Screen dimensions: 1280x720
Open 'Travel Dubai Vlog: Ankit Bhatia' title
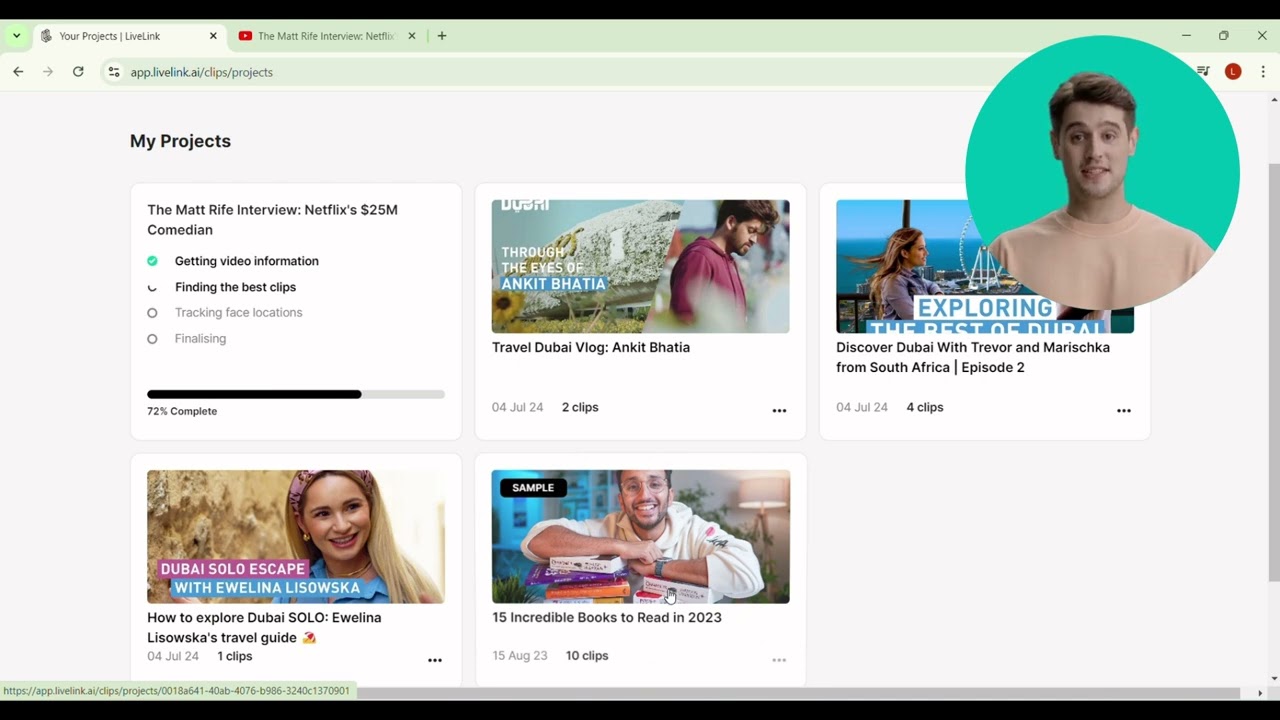pyautogui.click(x=591, y=347)
